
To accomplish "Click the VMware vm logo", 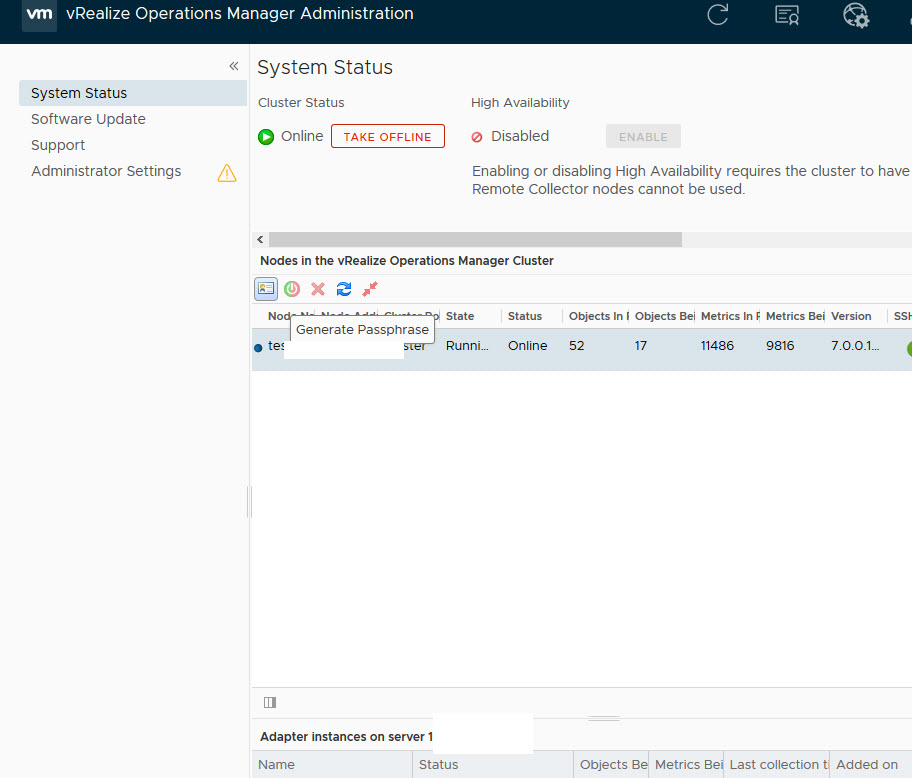I will (39, 15).
